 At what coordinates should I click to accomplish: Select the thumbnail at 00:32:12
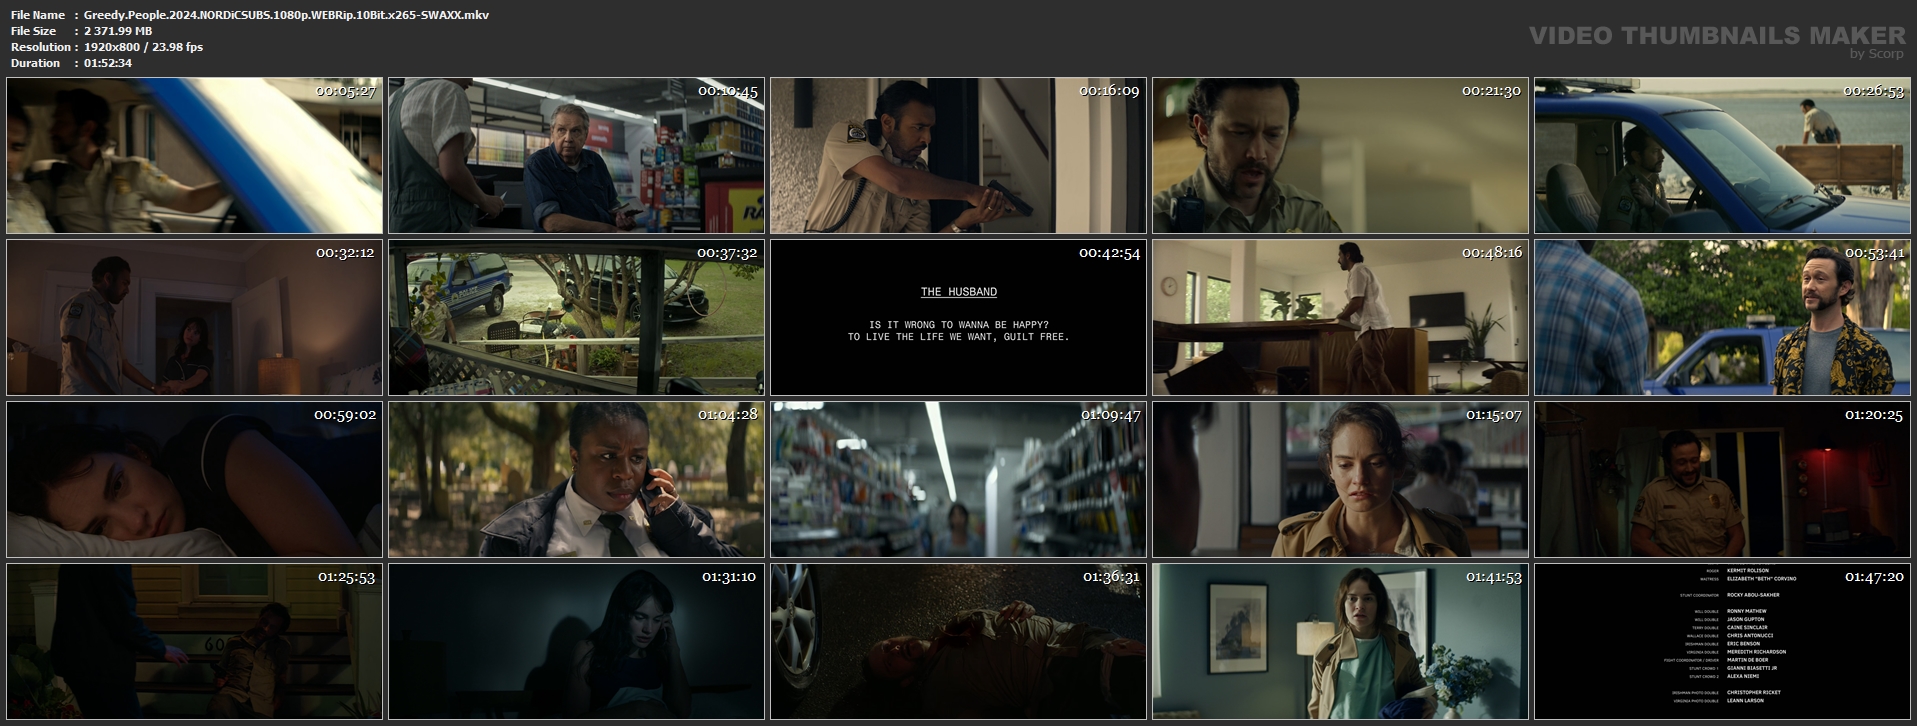(x=194, y=318)
